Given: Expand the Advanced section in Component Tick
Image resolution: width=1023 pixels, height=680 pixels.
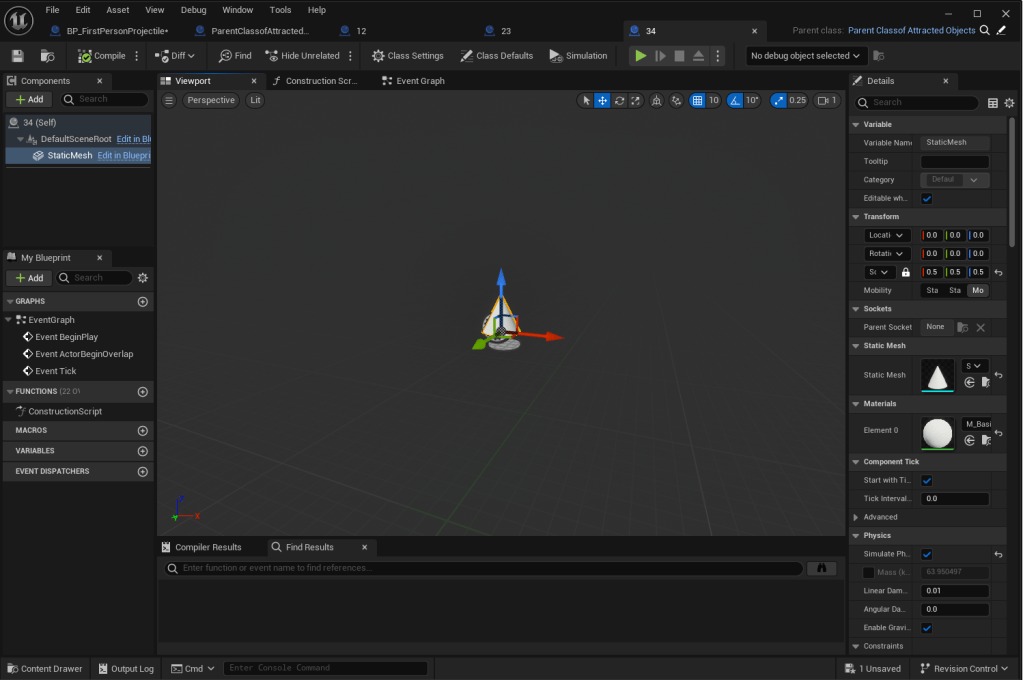Looking at the screenshot, I should click(856, 517).
